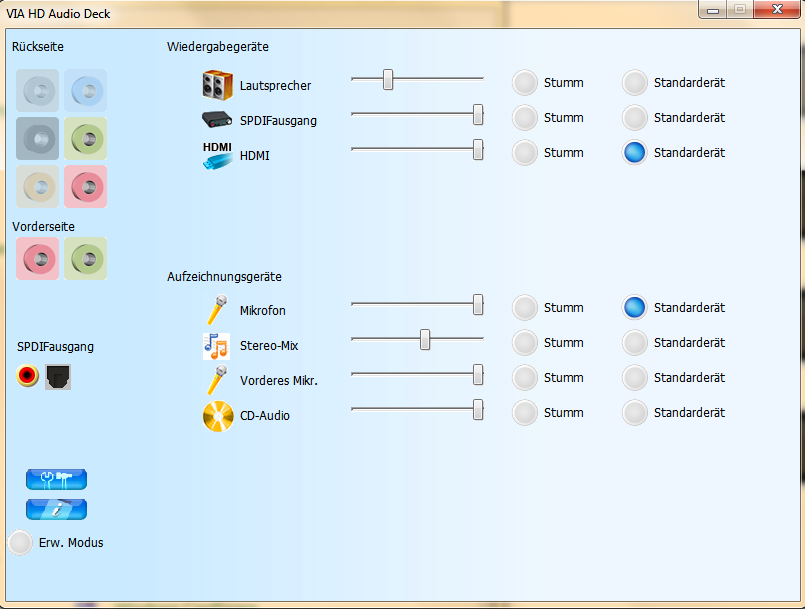Click the Mikrofon level slider handle
The width and height of the screenshot is (805, 609).
pos(478,304)
